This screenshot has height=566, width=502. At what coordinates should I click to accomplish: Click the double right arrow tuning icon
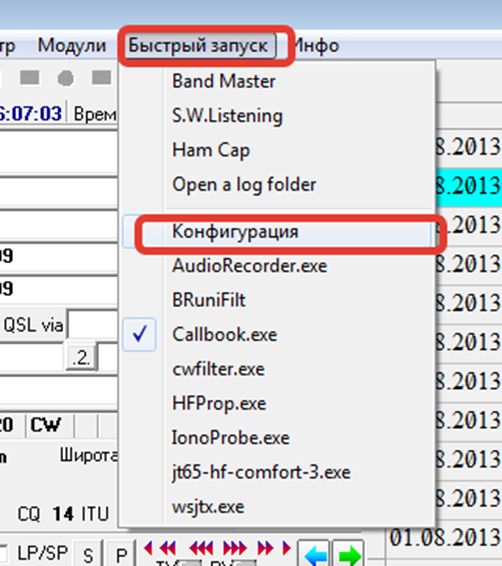265,548
